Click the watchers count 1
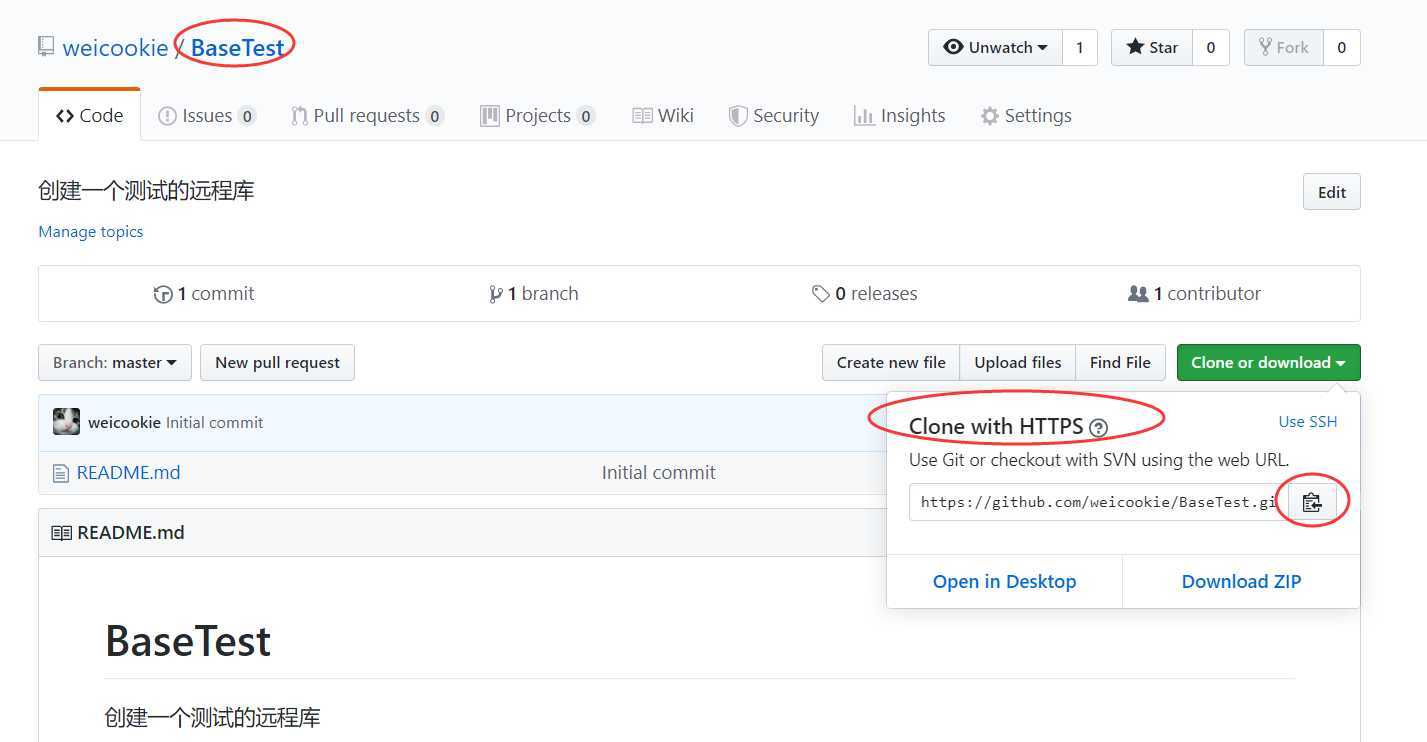The height and width of the screenshot is (742, 1427). point(1079,47)
